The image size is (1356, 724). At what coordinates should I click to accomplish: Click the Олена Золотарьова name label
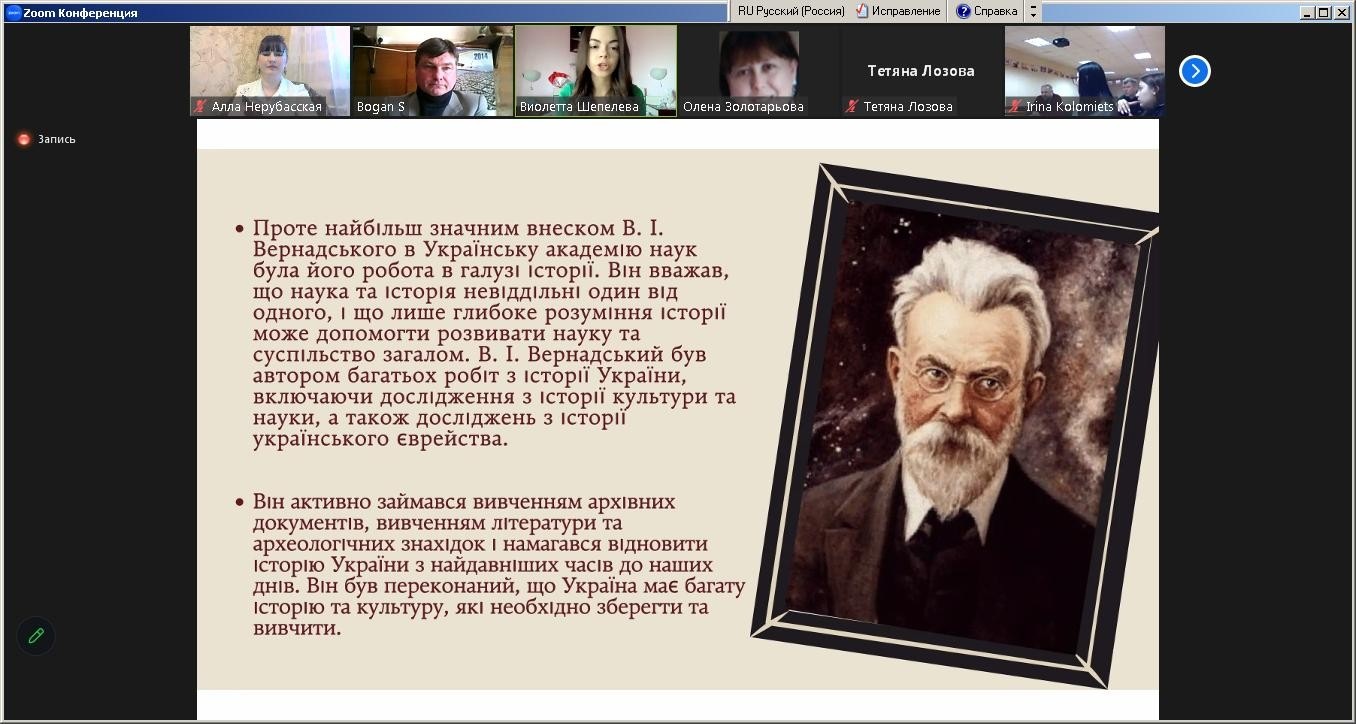tap(743, 106)
